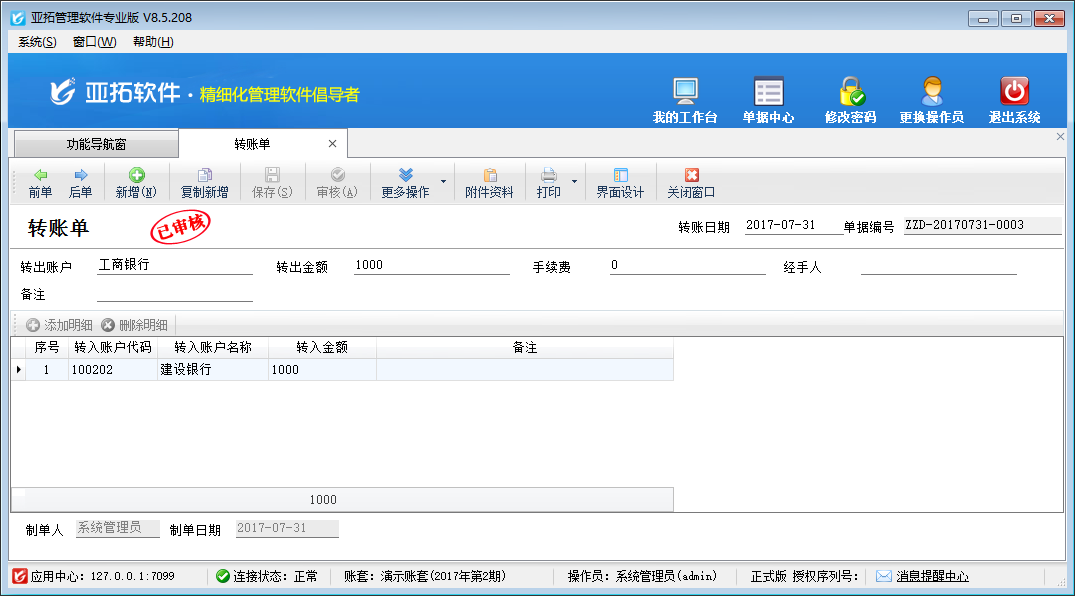Click 复制新增 copy-new toolbar button

click(x=204, y=183)
